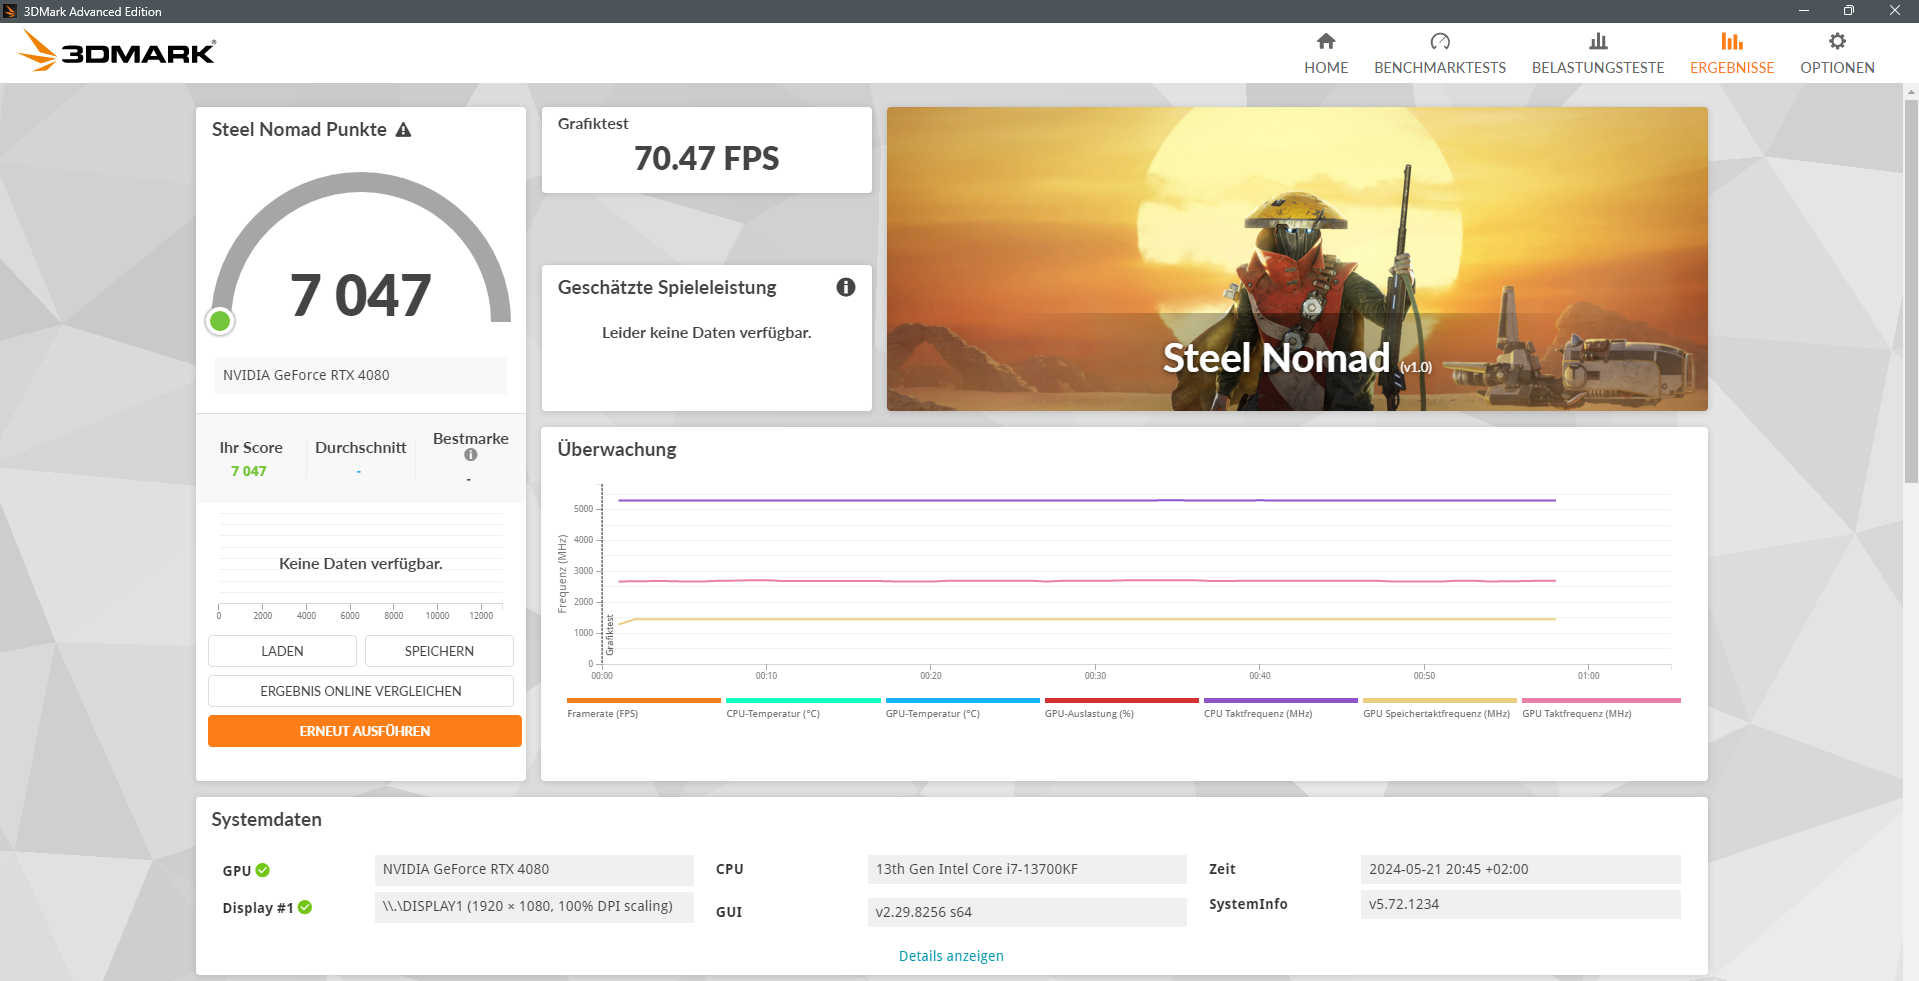
Task: Click the Bestmarke column header
Action: (471, 439)
